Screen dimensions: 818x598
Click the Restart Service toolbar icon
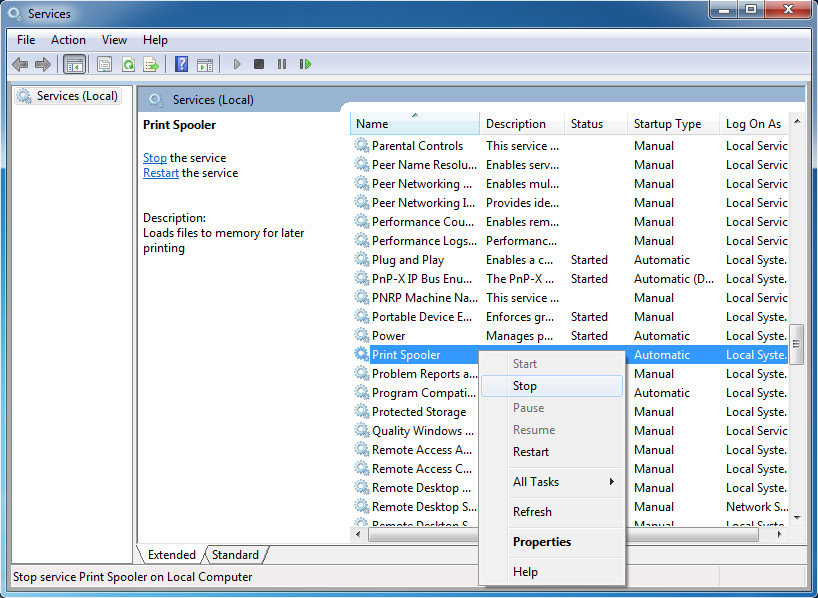(305, 64)
